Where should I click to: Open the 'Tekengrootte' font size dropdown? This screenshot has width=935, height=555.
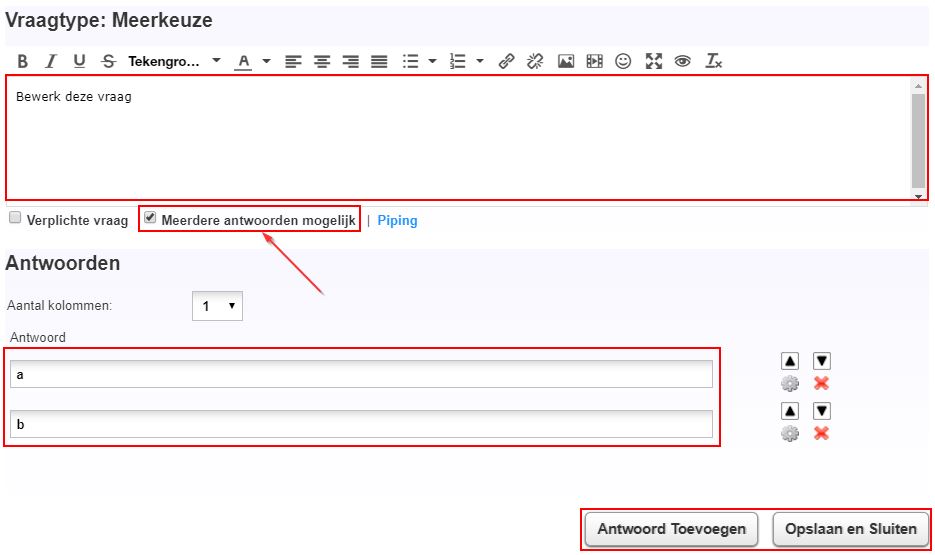(x=175, y=61)
